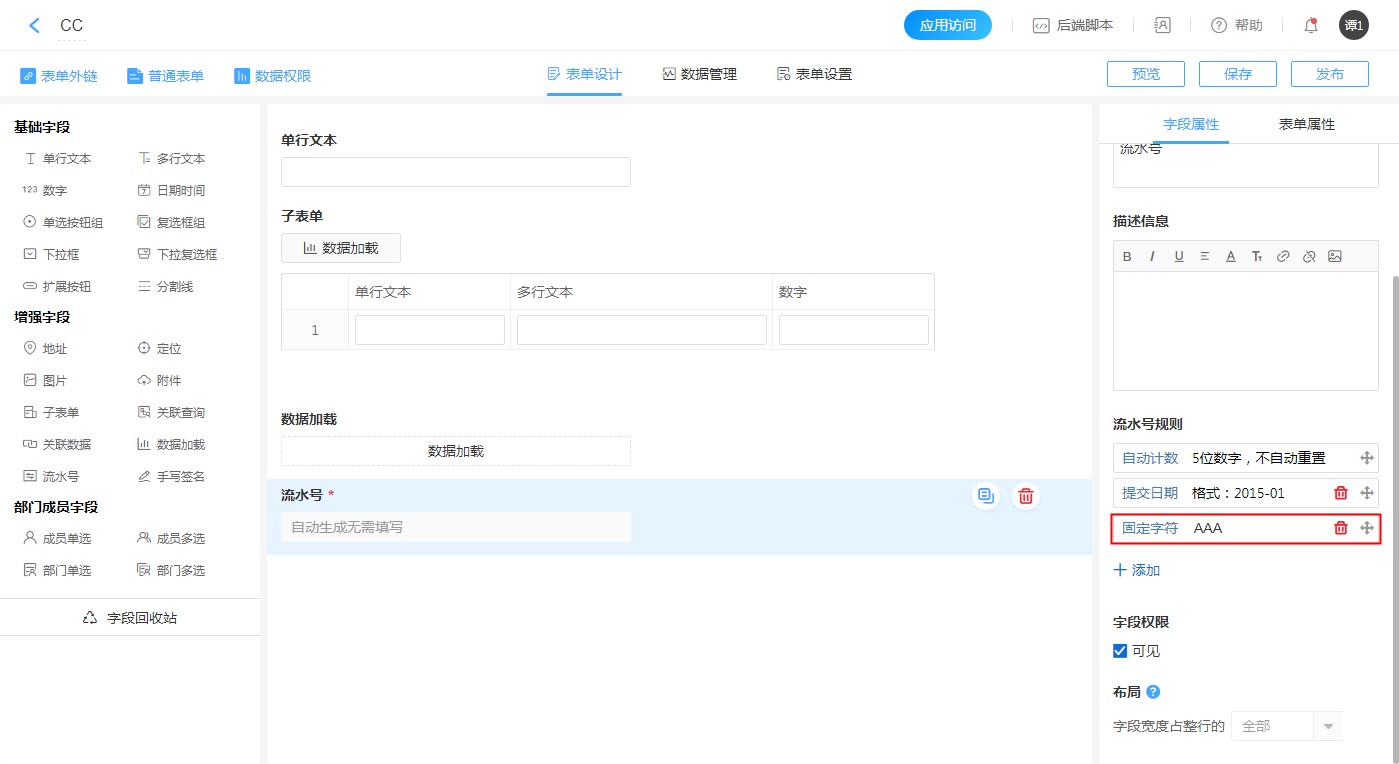Toggle the 可见 checkbox
The image size is (1399, 764).
point(1120,651)
